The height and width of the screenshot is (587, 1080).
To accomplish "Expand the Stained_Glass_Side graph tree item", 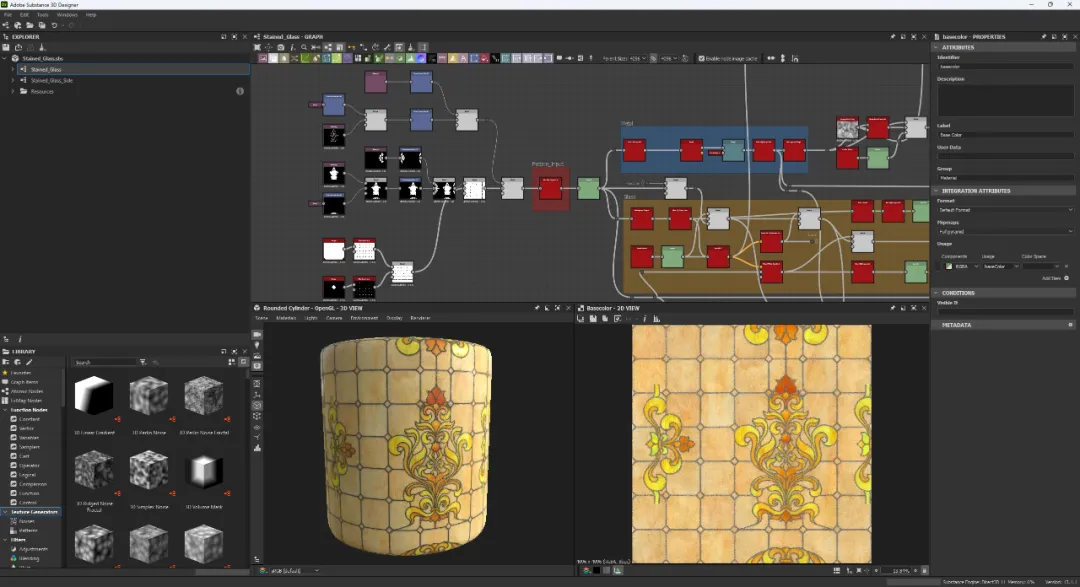I will click(12, 80).
